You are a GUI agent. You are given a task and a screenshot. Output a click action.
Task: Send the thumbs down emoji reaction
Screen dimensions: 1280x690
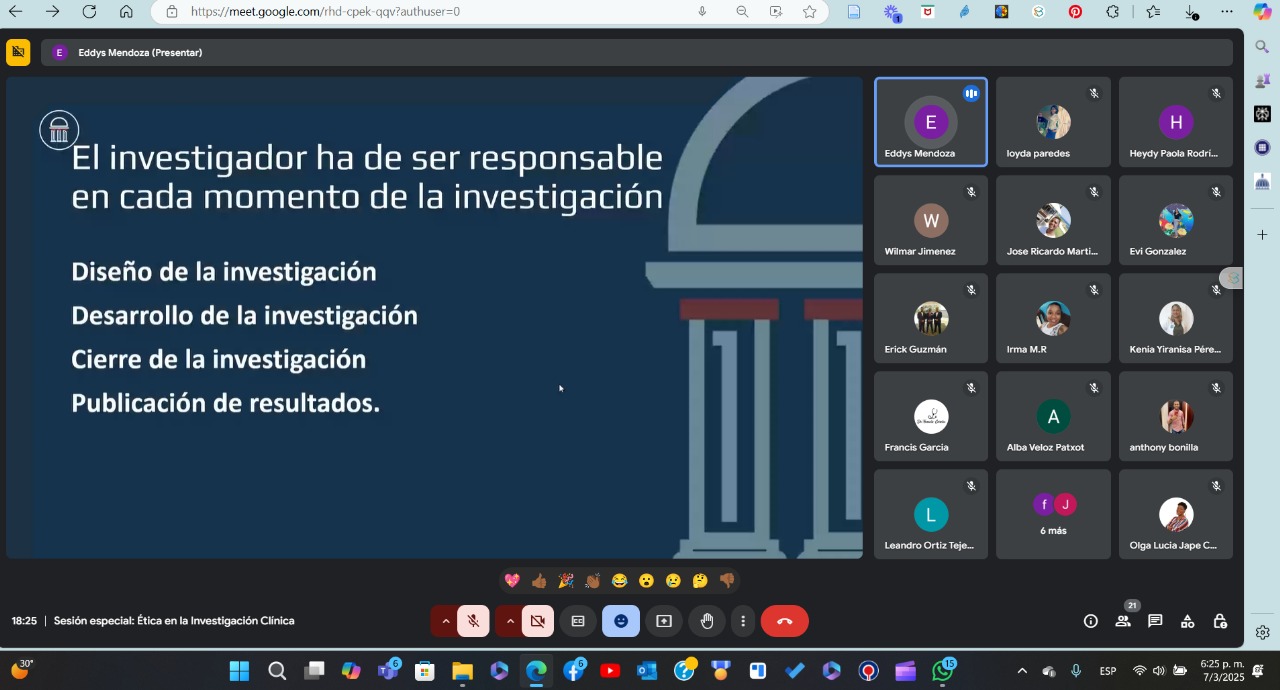pos(727,581)
